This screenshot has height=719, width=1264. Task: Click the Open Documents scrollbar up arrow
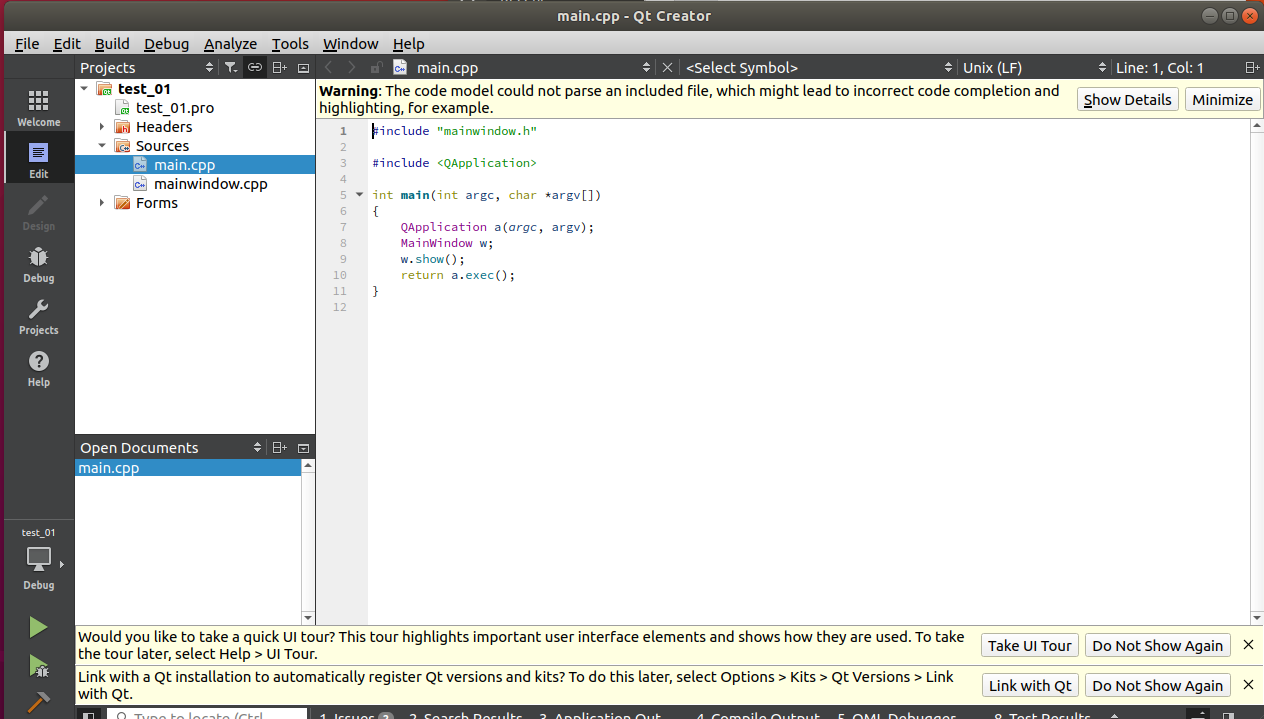point(308,466)
